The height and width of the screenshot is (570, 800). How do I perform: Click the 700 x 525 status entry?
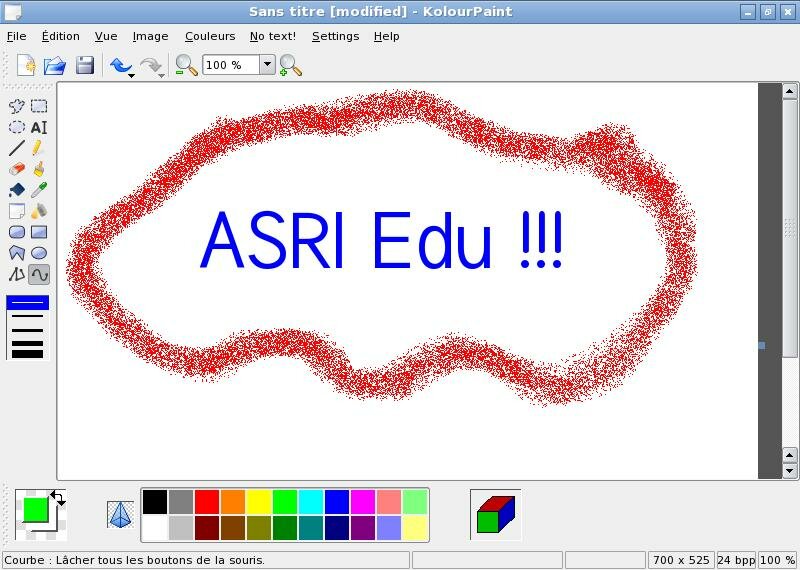click(x=681, y=560)
